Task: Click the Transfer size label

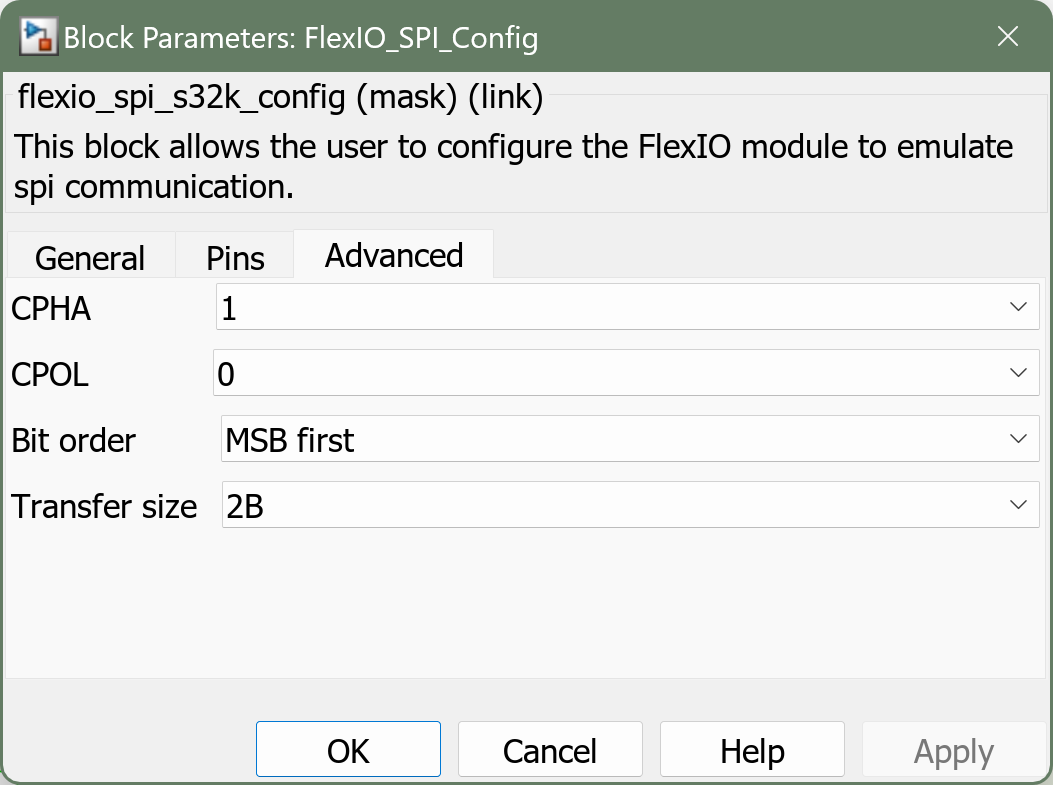Action: [x=104, y=506]
